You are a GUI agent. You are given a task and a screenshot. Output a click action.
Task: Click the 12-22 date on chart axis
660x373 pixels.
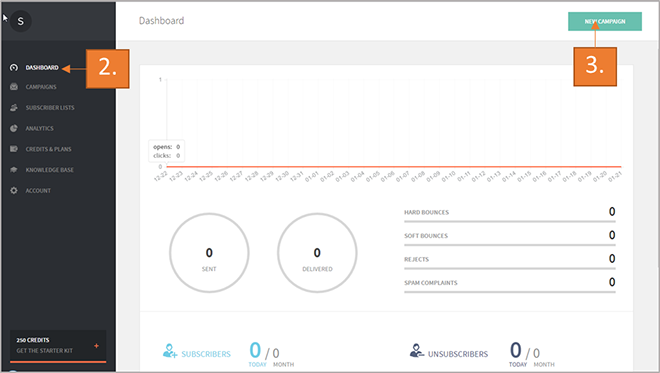coord(160,176)
